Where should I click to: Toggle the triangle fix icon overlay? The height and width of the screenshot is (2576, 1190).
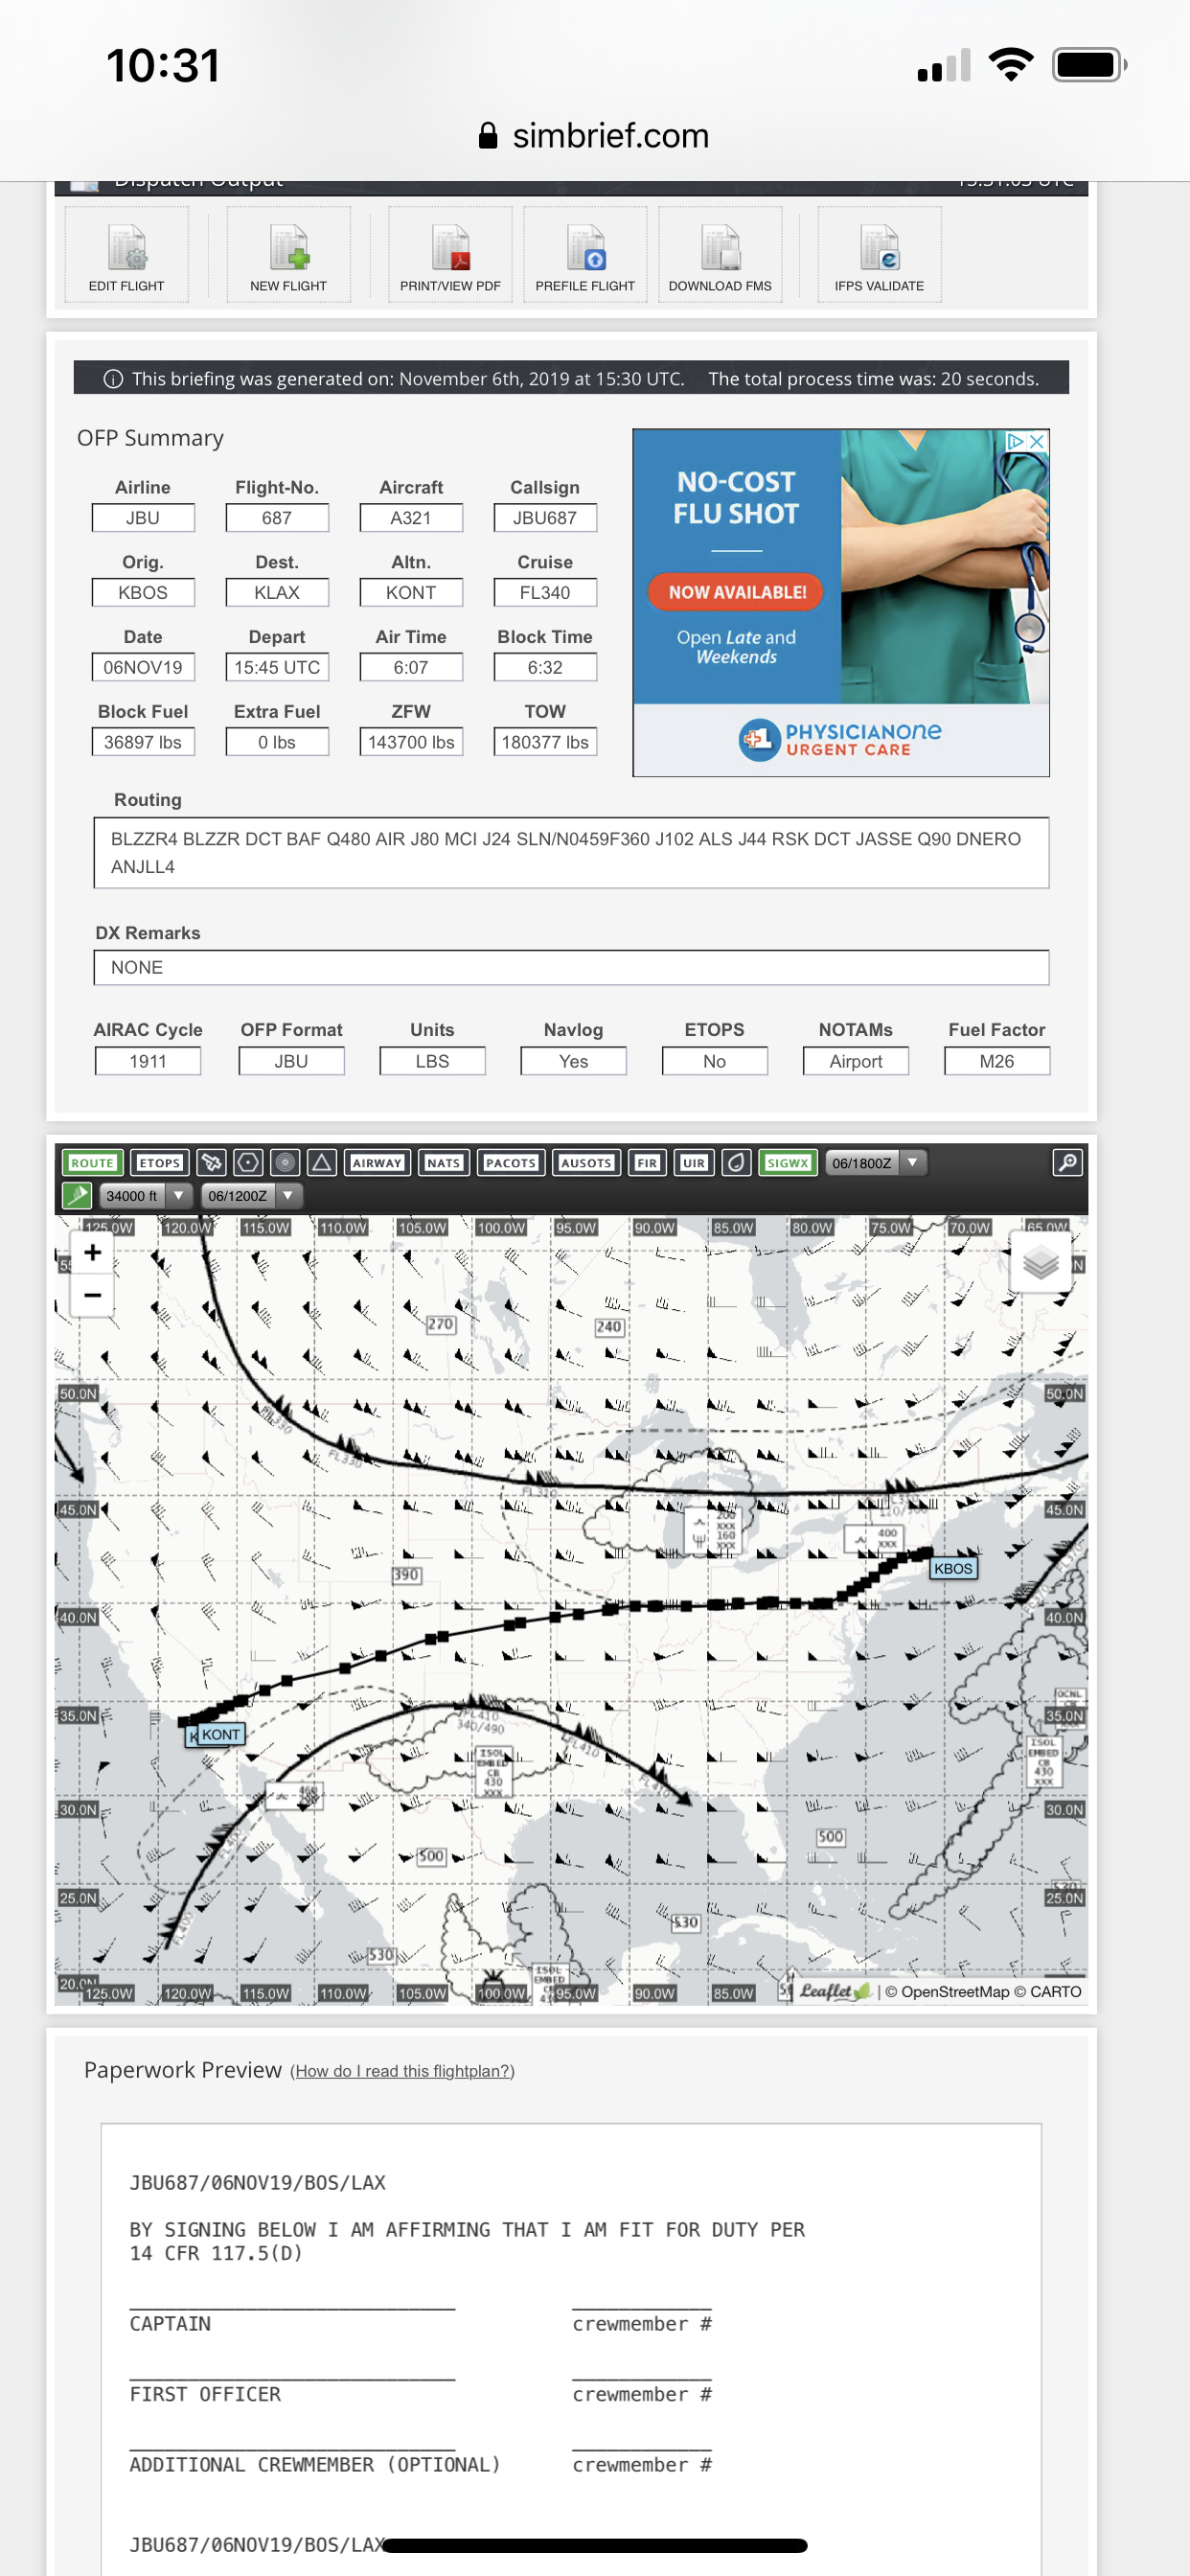click(x=321, y=1162)
